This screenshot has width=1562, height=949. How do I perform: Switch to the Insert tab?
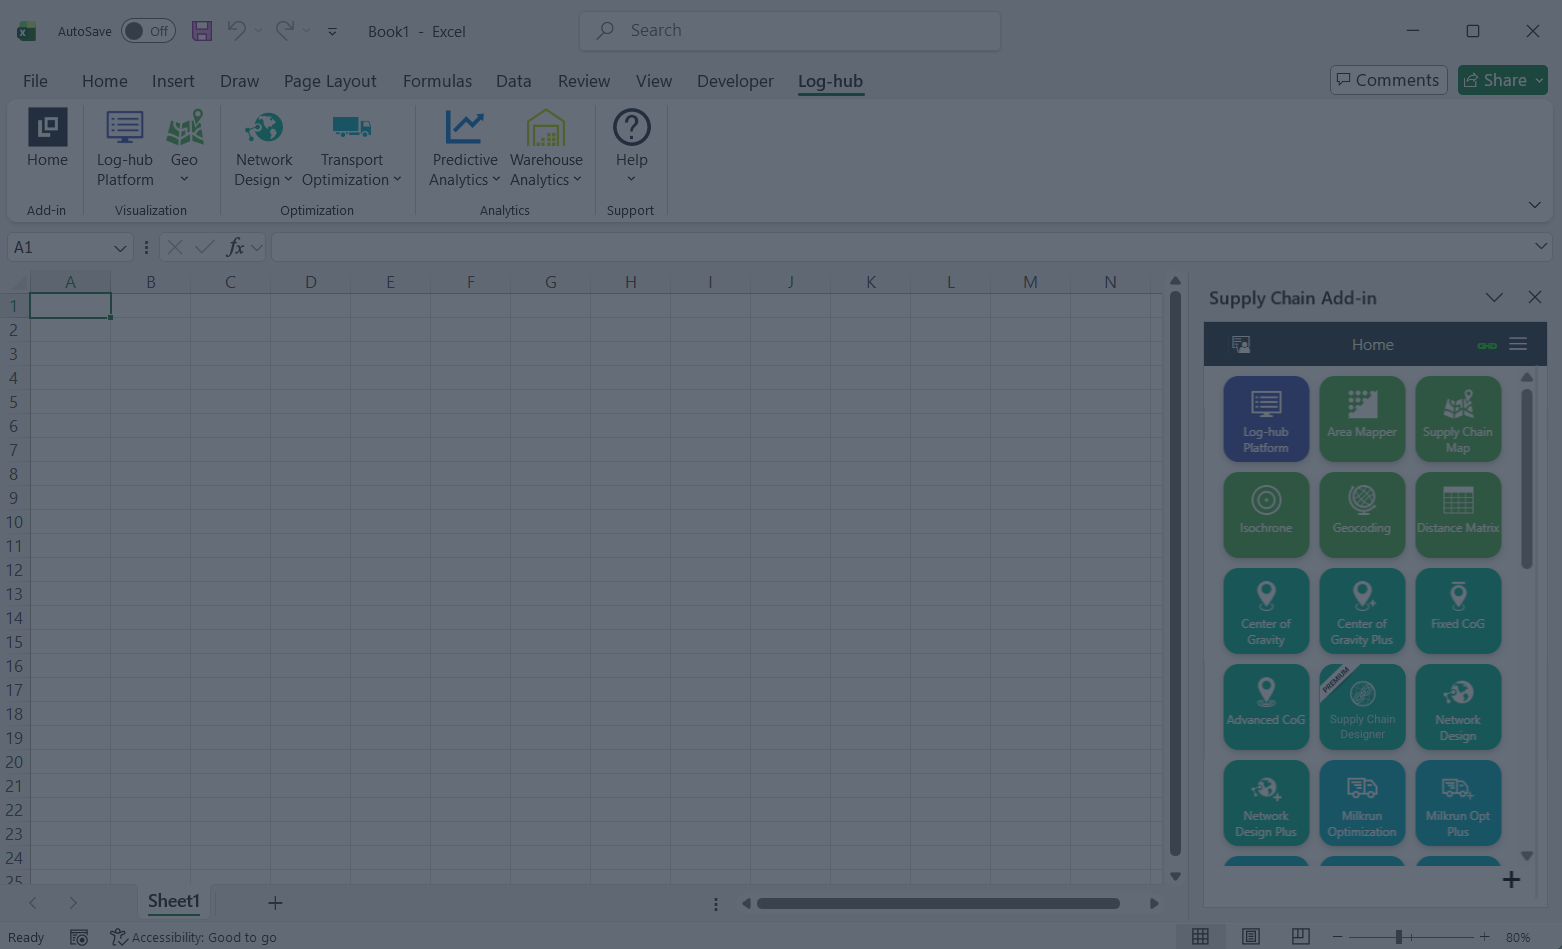173,81
